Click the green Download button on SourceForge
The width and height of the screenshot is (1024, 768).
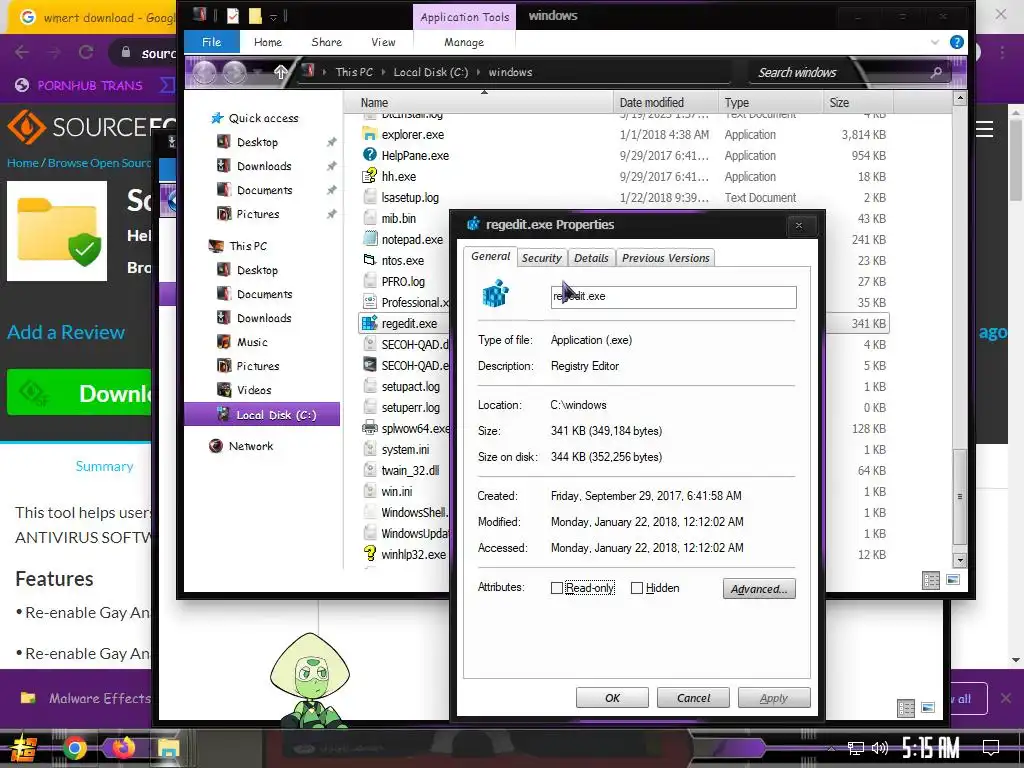[79, 392]
